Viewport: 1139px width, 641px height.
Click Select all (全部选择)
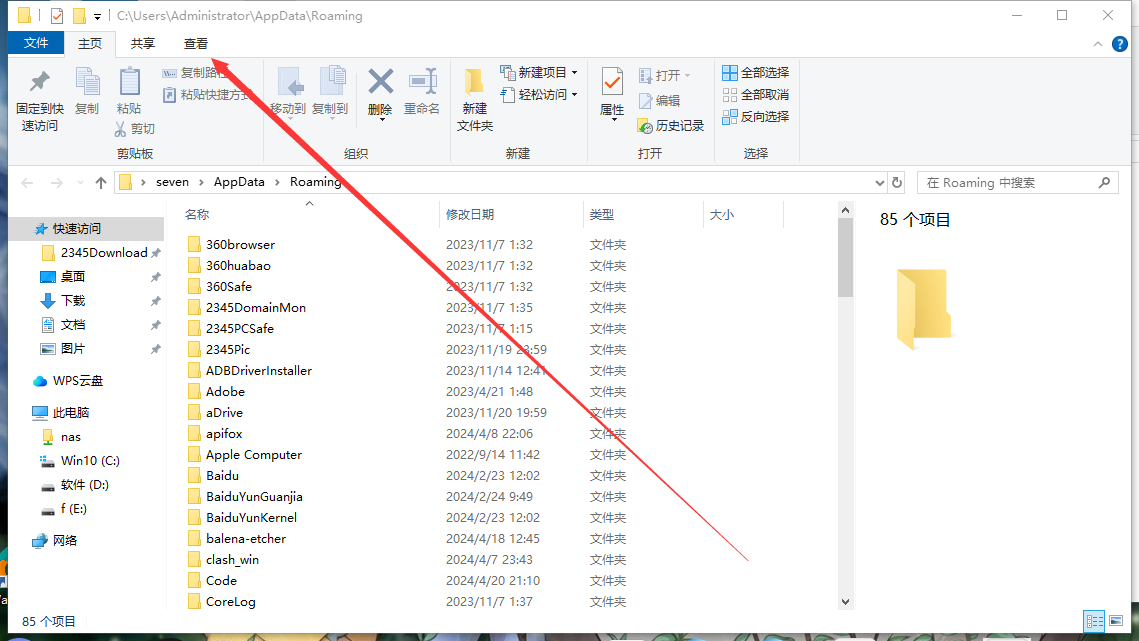pos(755,73)
